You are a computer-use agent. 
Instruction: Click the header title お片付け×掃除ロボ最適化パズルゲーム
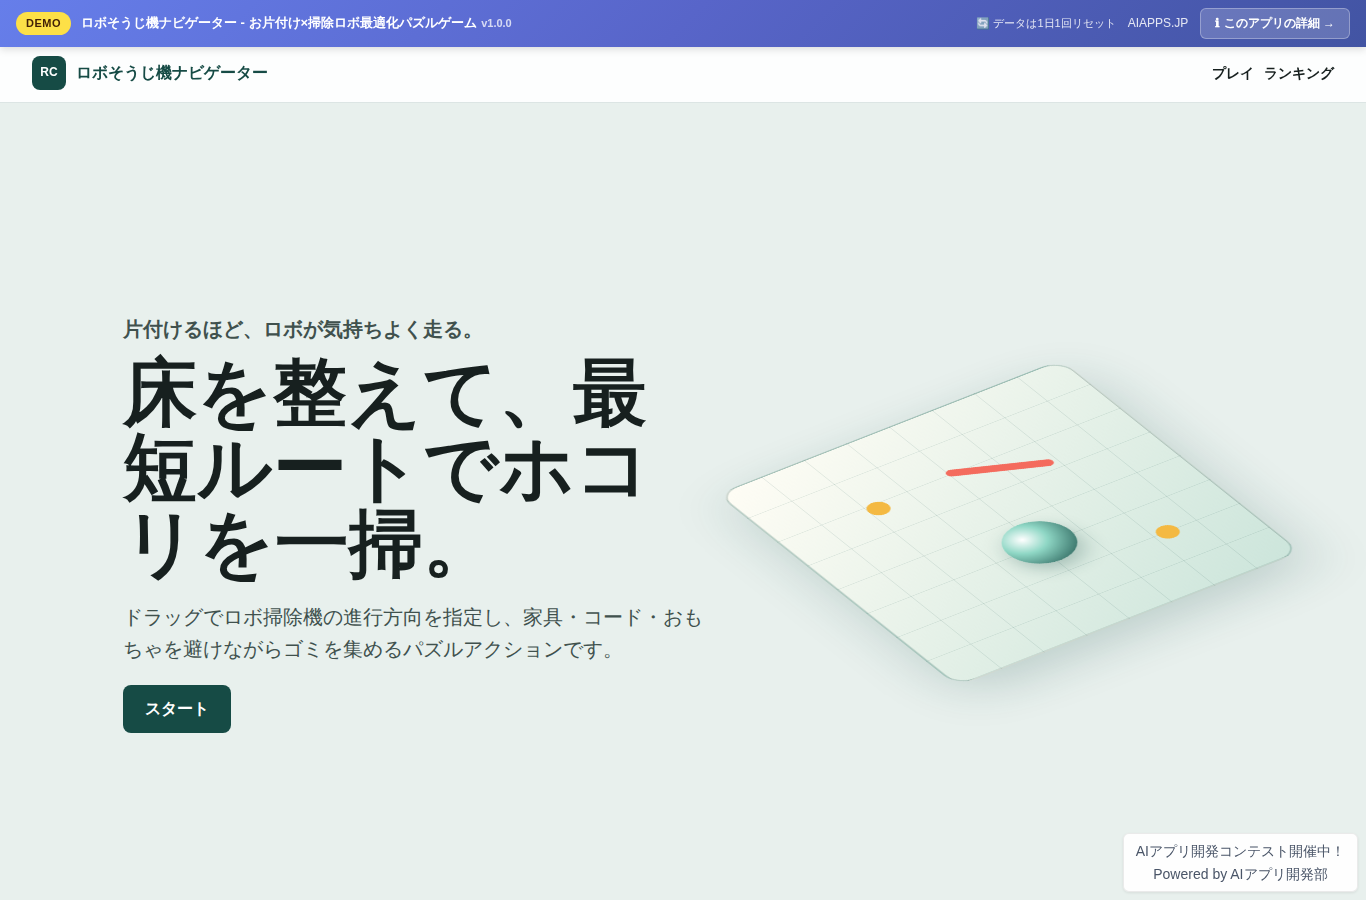(363, 23)
